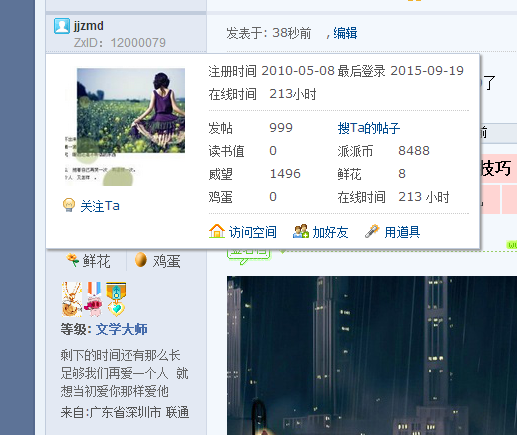
Task: Click the add-friend people icon
Action: point(301,231)
